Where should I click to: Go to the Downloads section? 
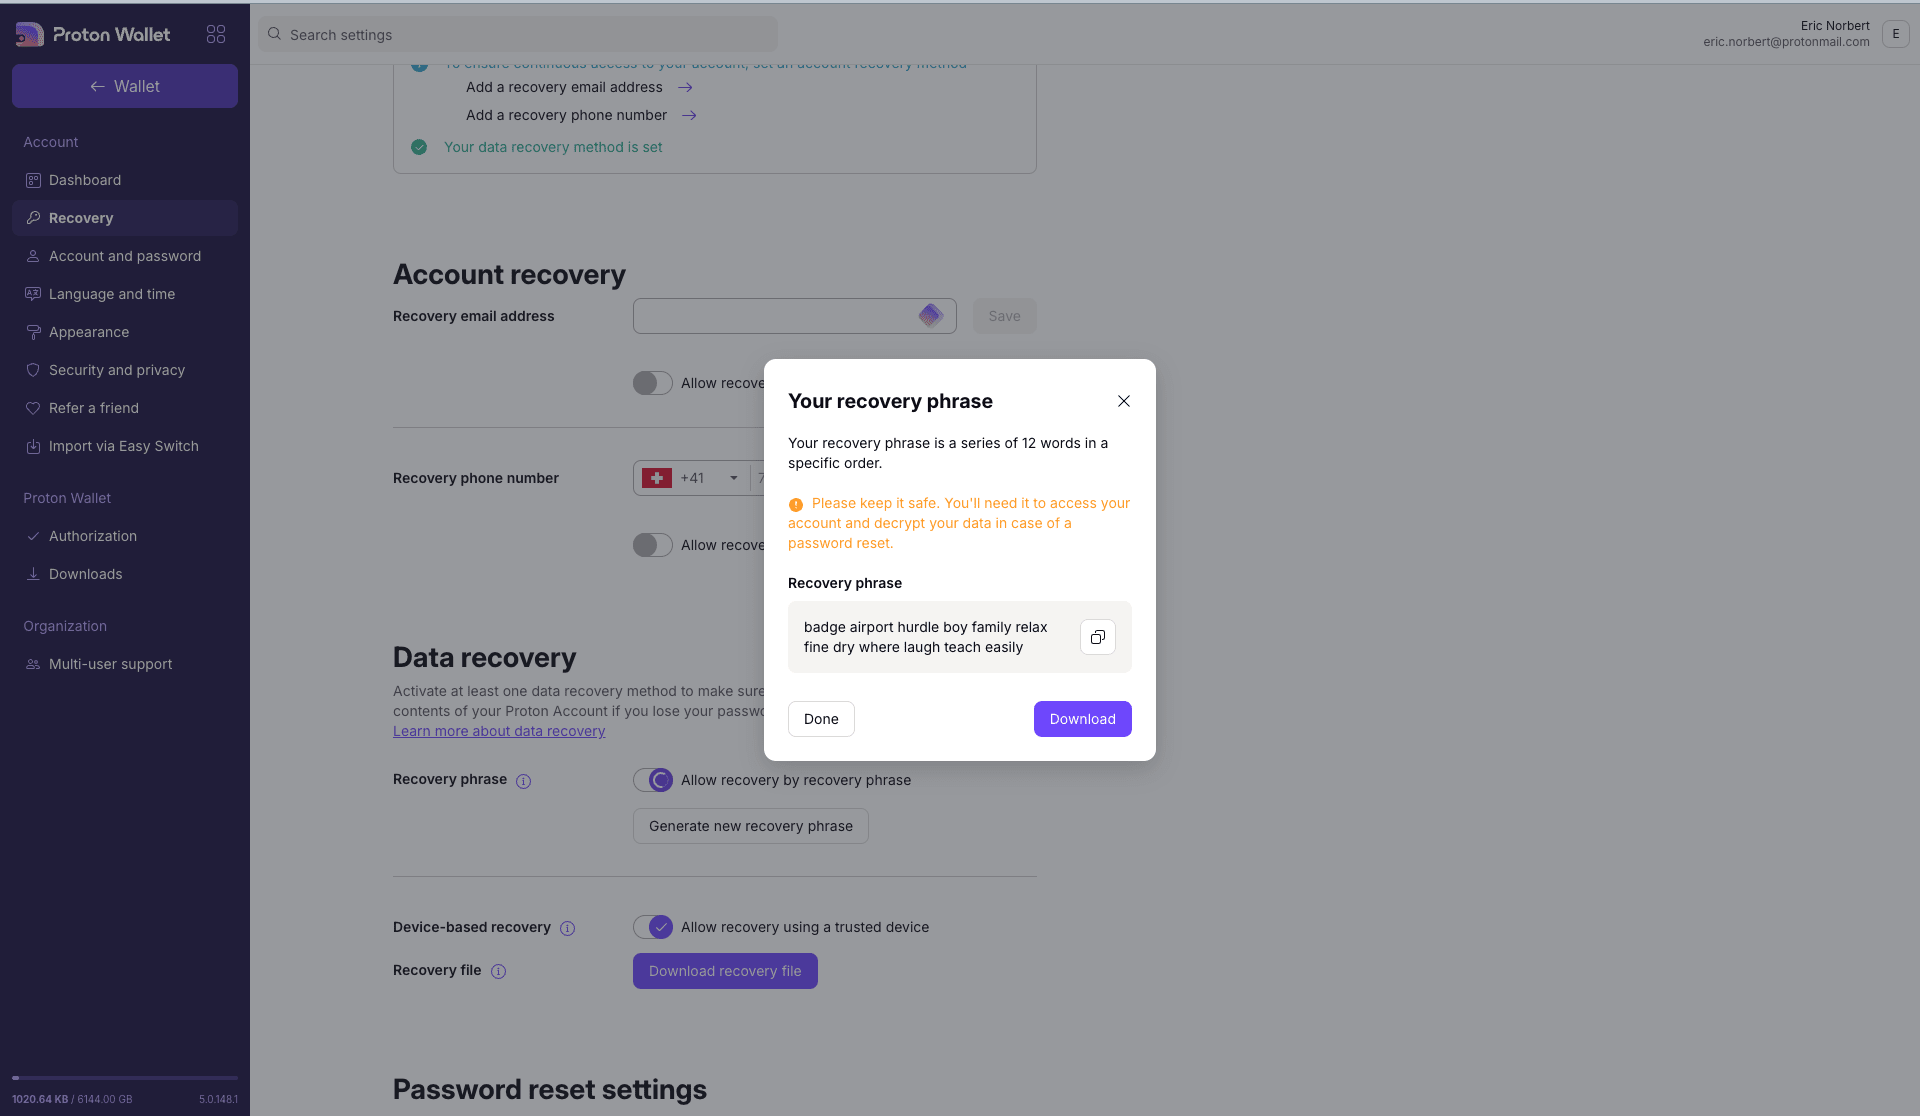tap(85, 574)
